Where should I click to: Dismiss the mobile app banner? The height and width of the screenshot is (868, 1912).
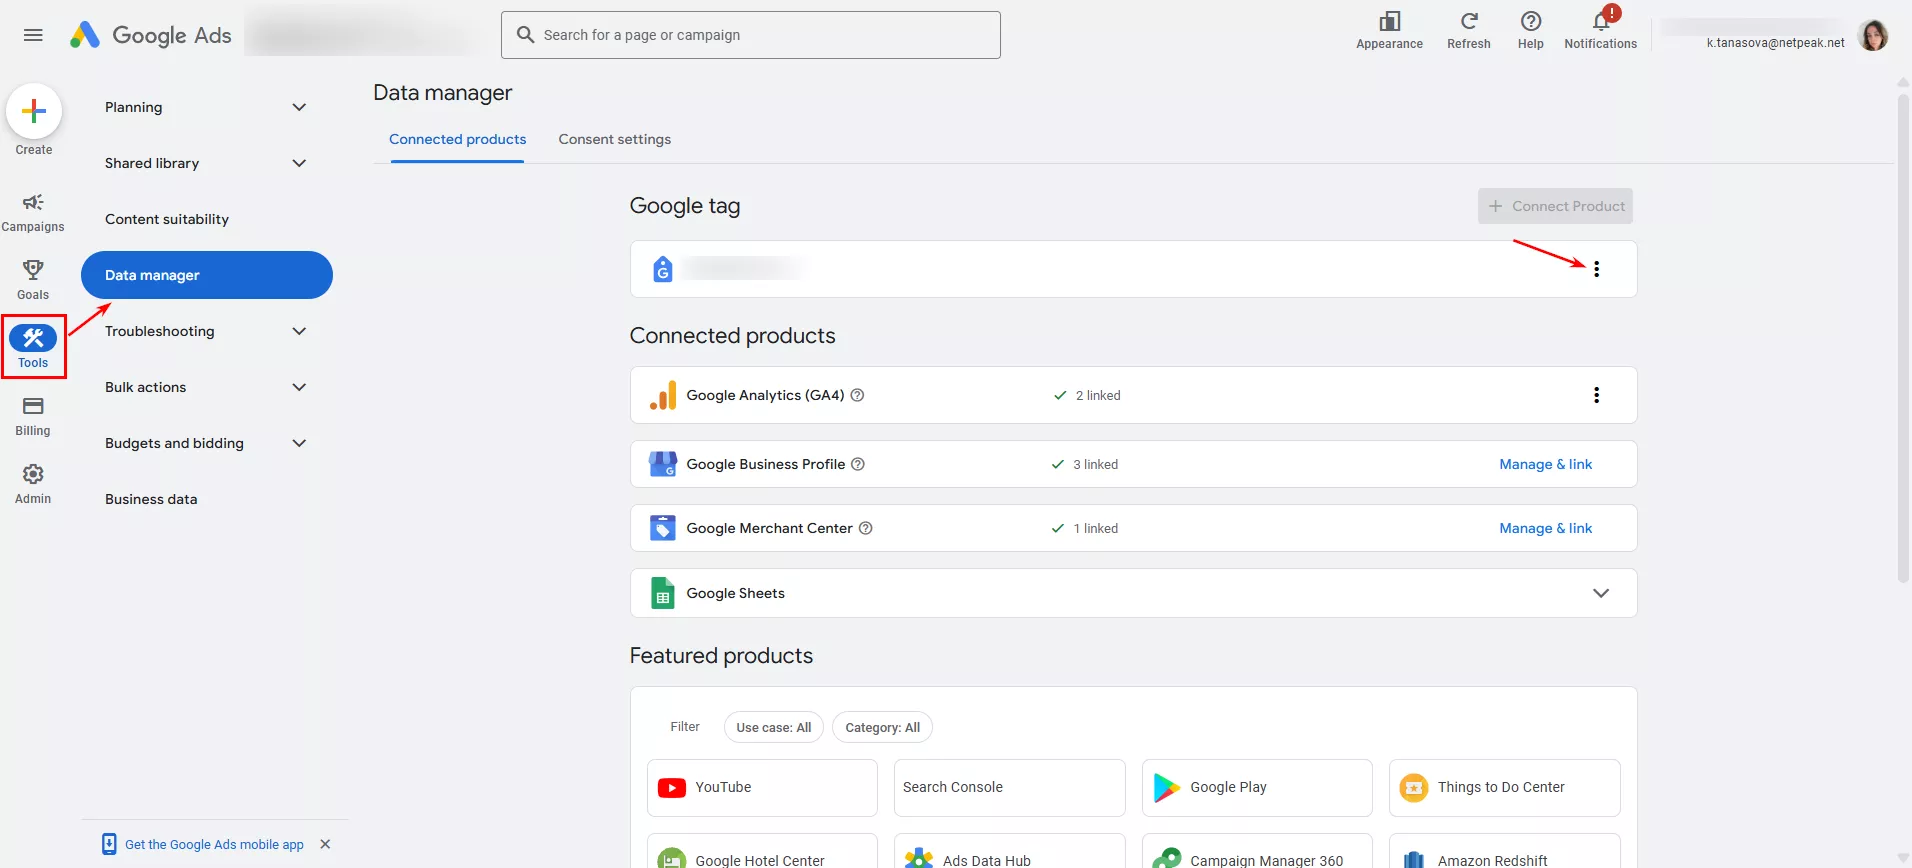pyautogui.click(x=325, y=844)
